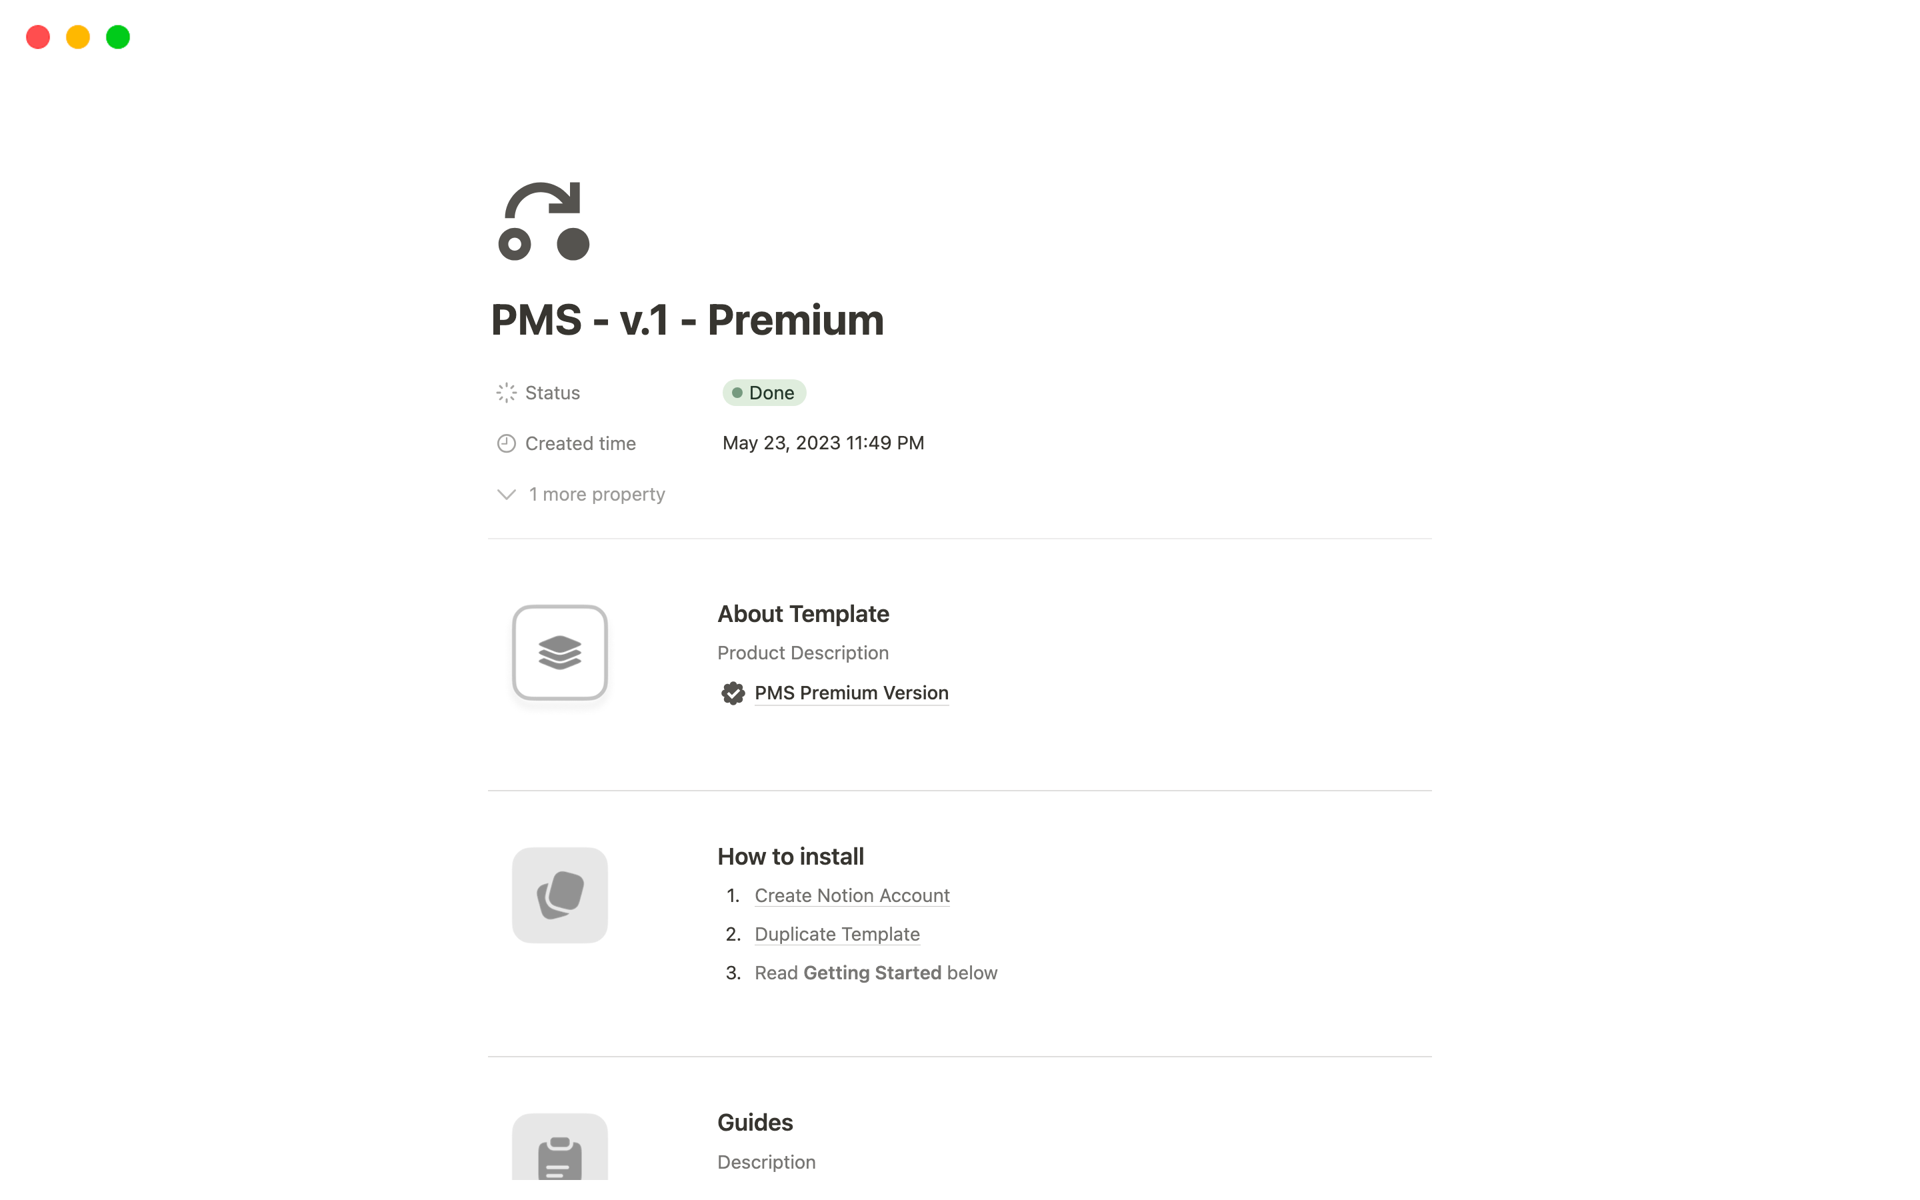Click the duplicate pages icon beside How to install
The height and width of the screenshot is (1200, 1920).
click(560, 895)
